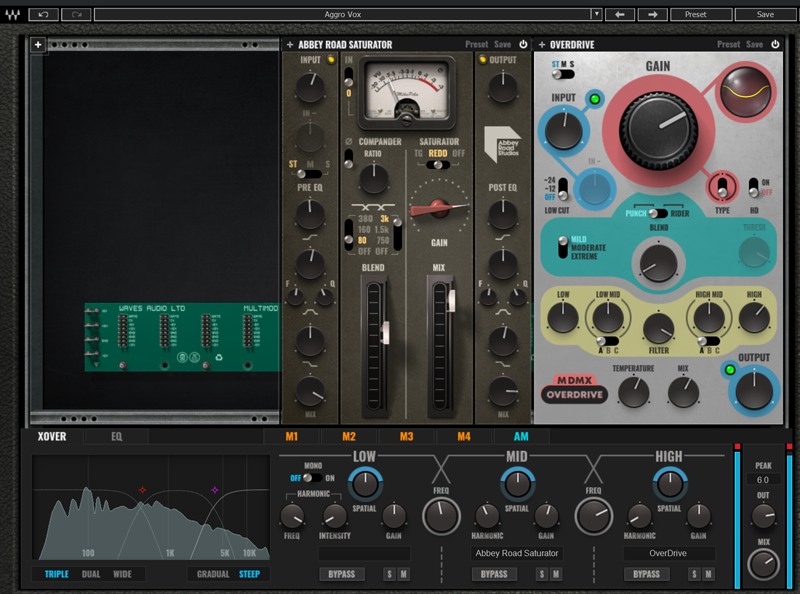Click the PEAK 6.0 value field

(763, 480)
